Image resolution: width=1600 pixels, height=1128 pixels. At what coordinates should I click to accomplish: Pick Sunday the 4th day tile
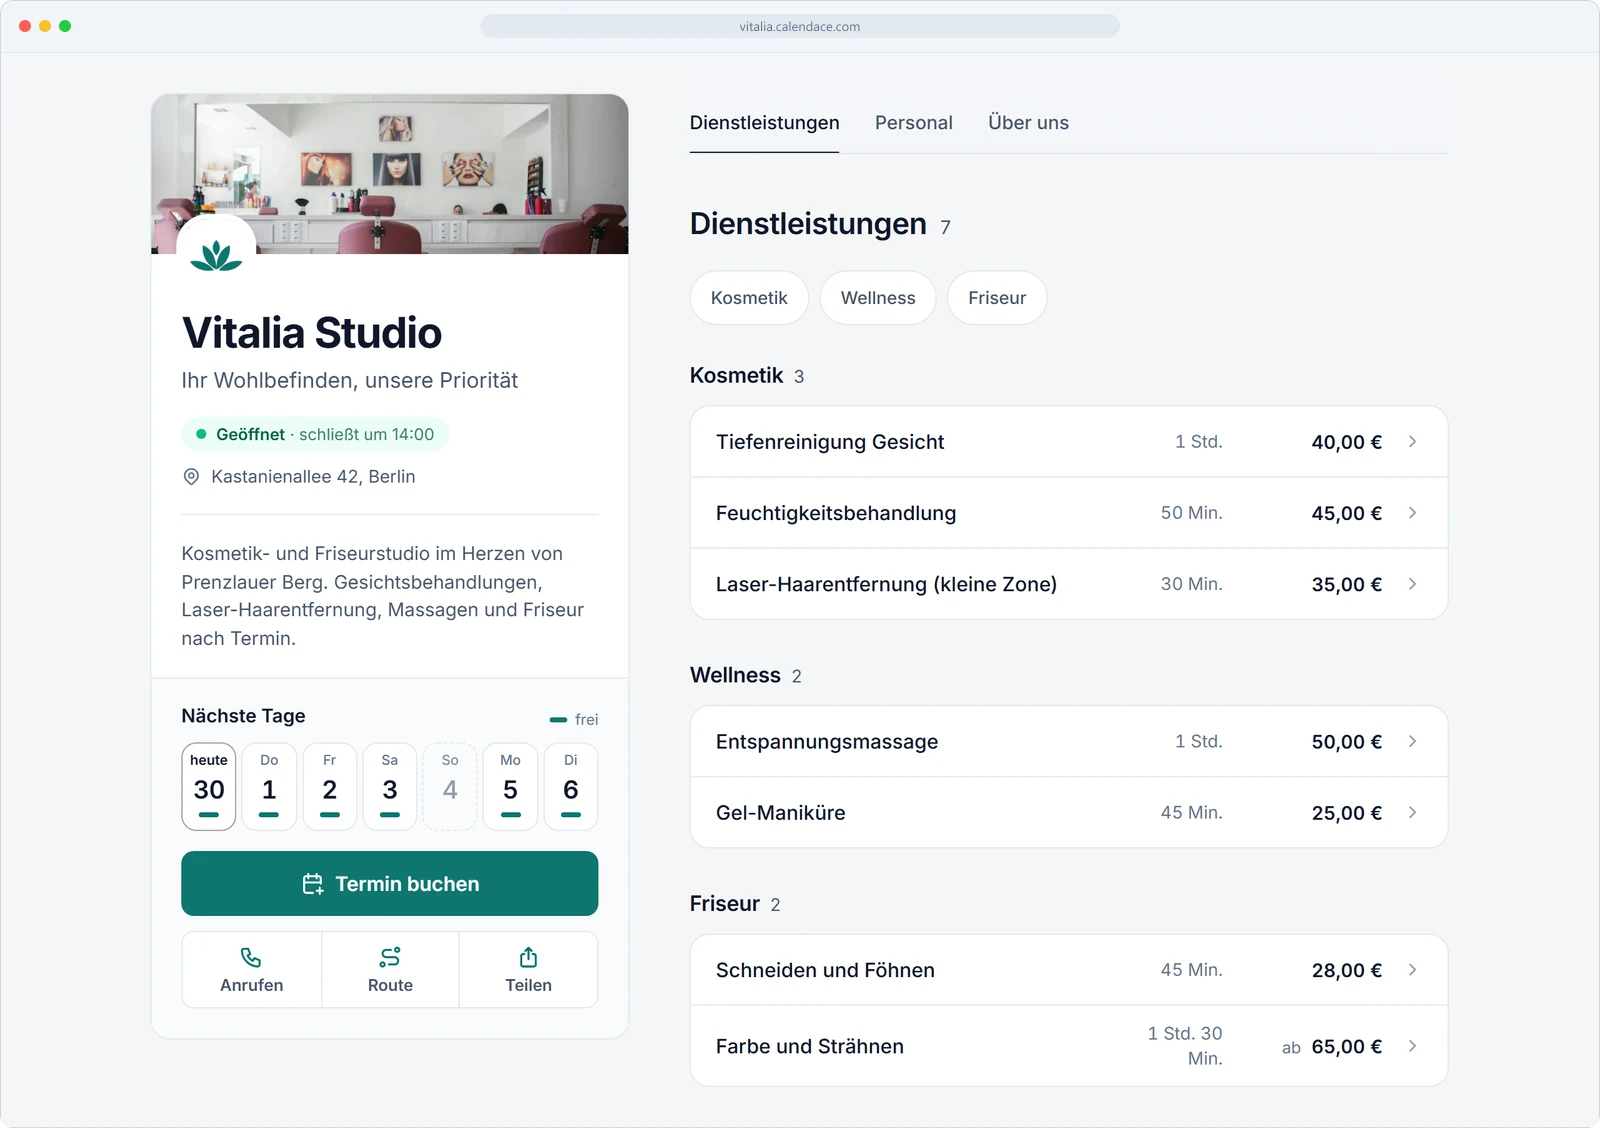450,786
